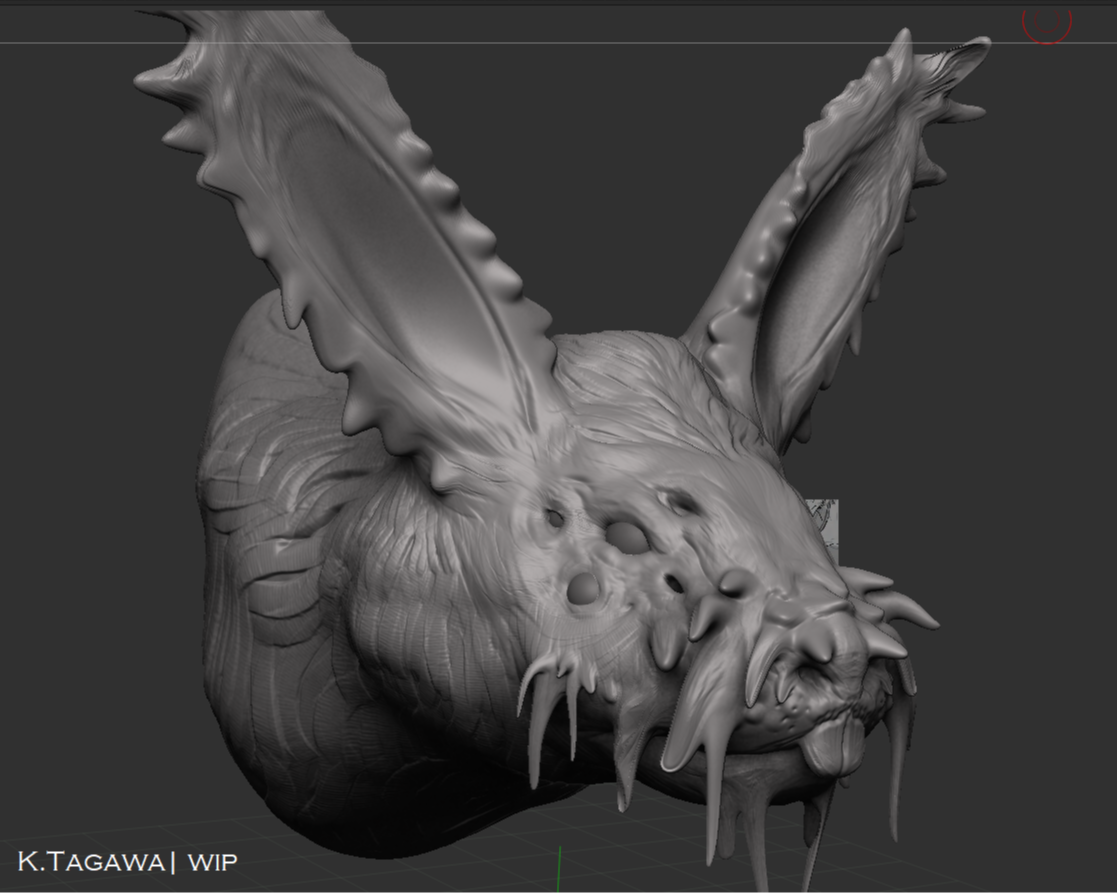The width and height of the screenshot is (1117, 893).
Task: Click the largest central eye socket
Action: coord(628,537)
